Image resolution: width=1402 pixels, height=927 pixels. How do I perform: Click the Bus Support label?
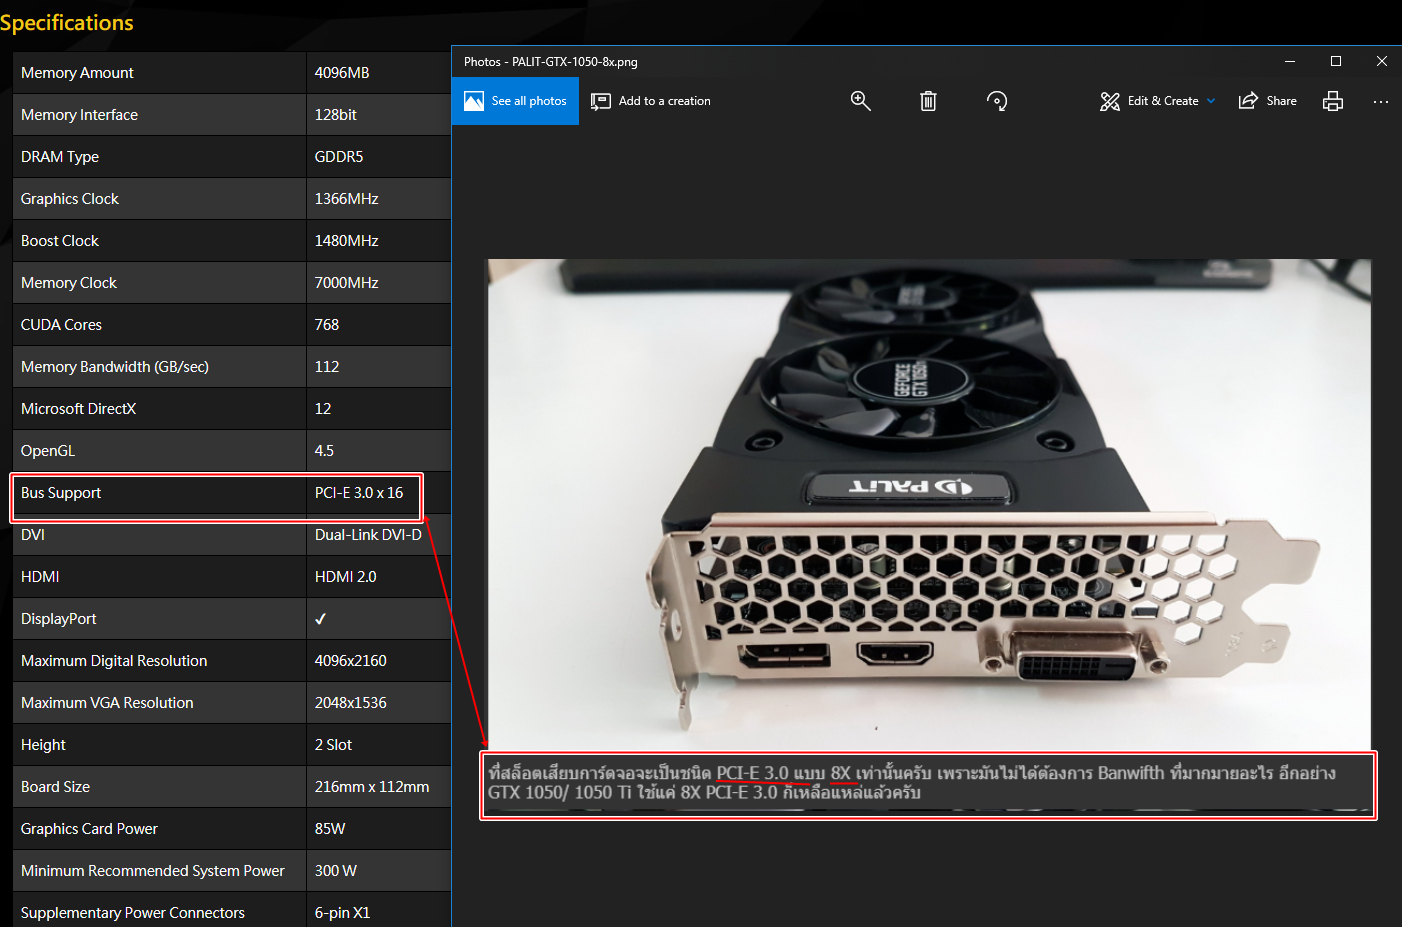tap(61, 493)
